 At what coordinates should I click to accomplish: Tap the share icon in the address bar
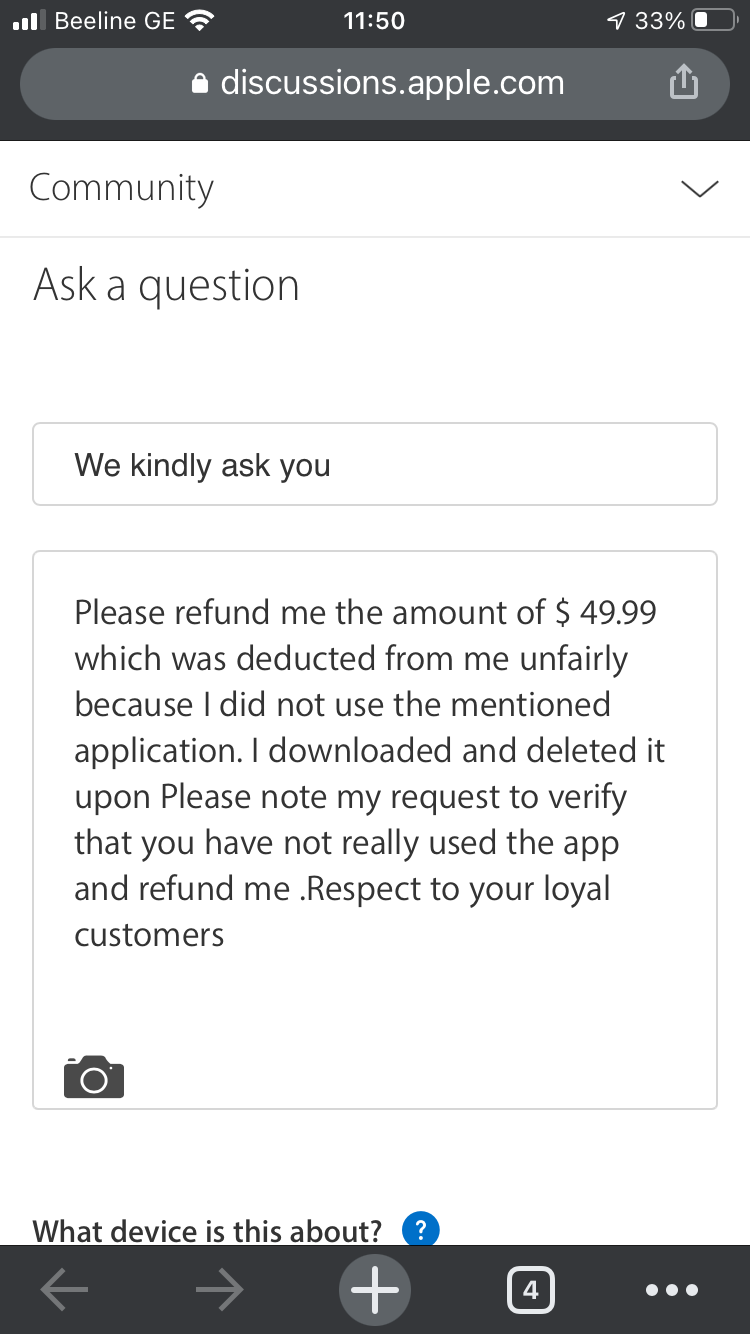point(683,83)
